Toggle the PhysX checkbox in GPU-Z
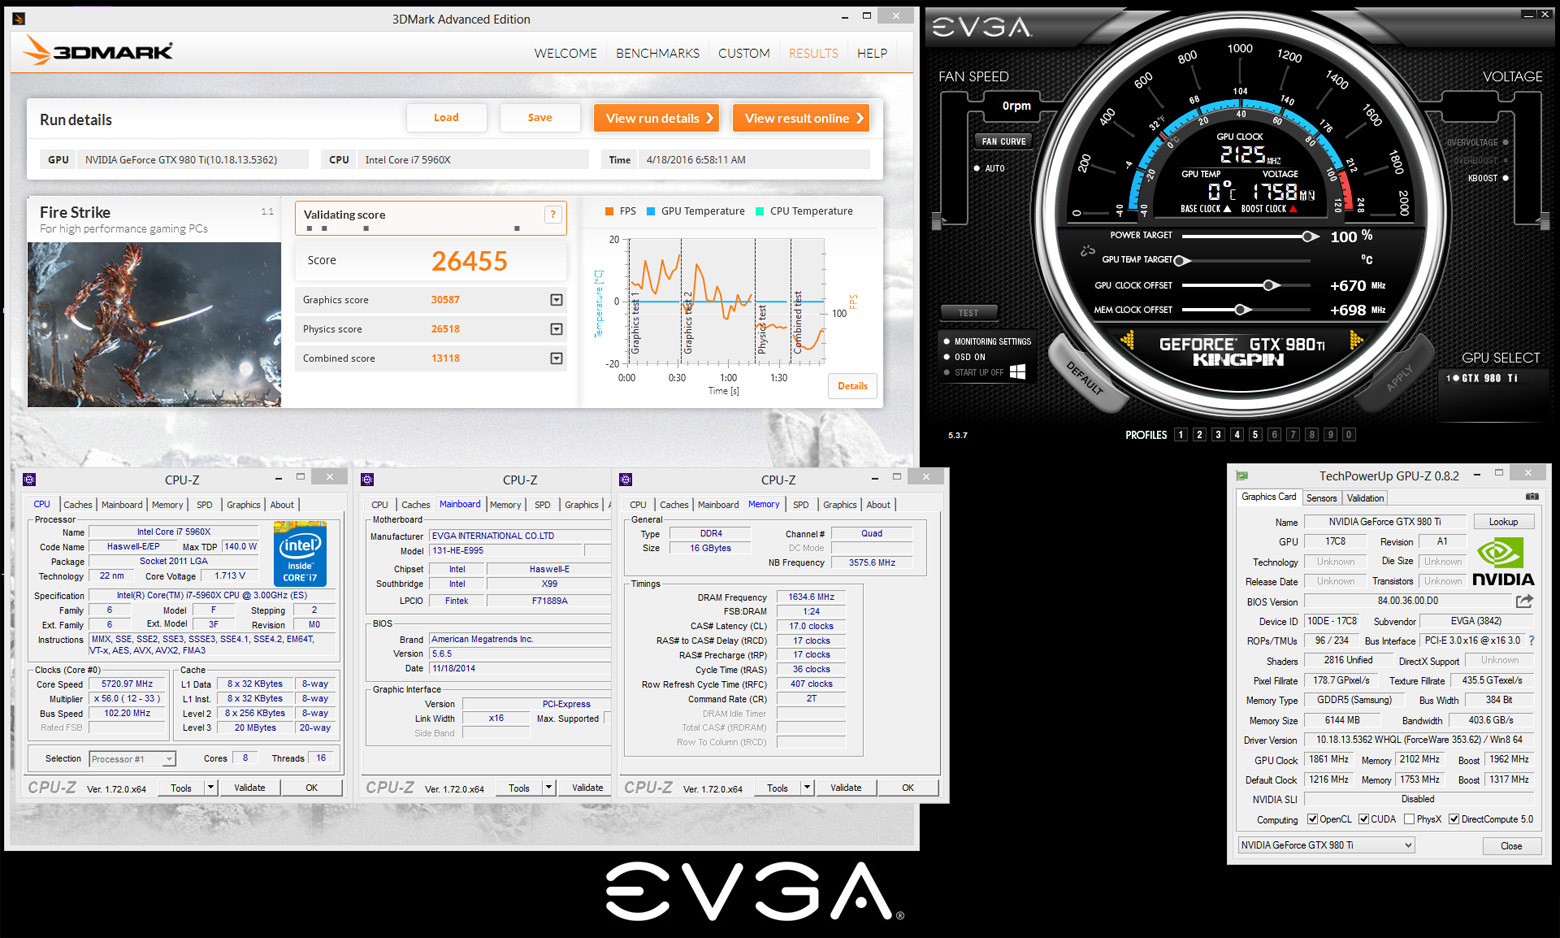 [x=1409, y=819]
